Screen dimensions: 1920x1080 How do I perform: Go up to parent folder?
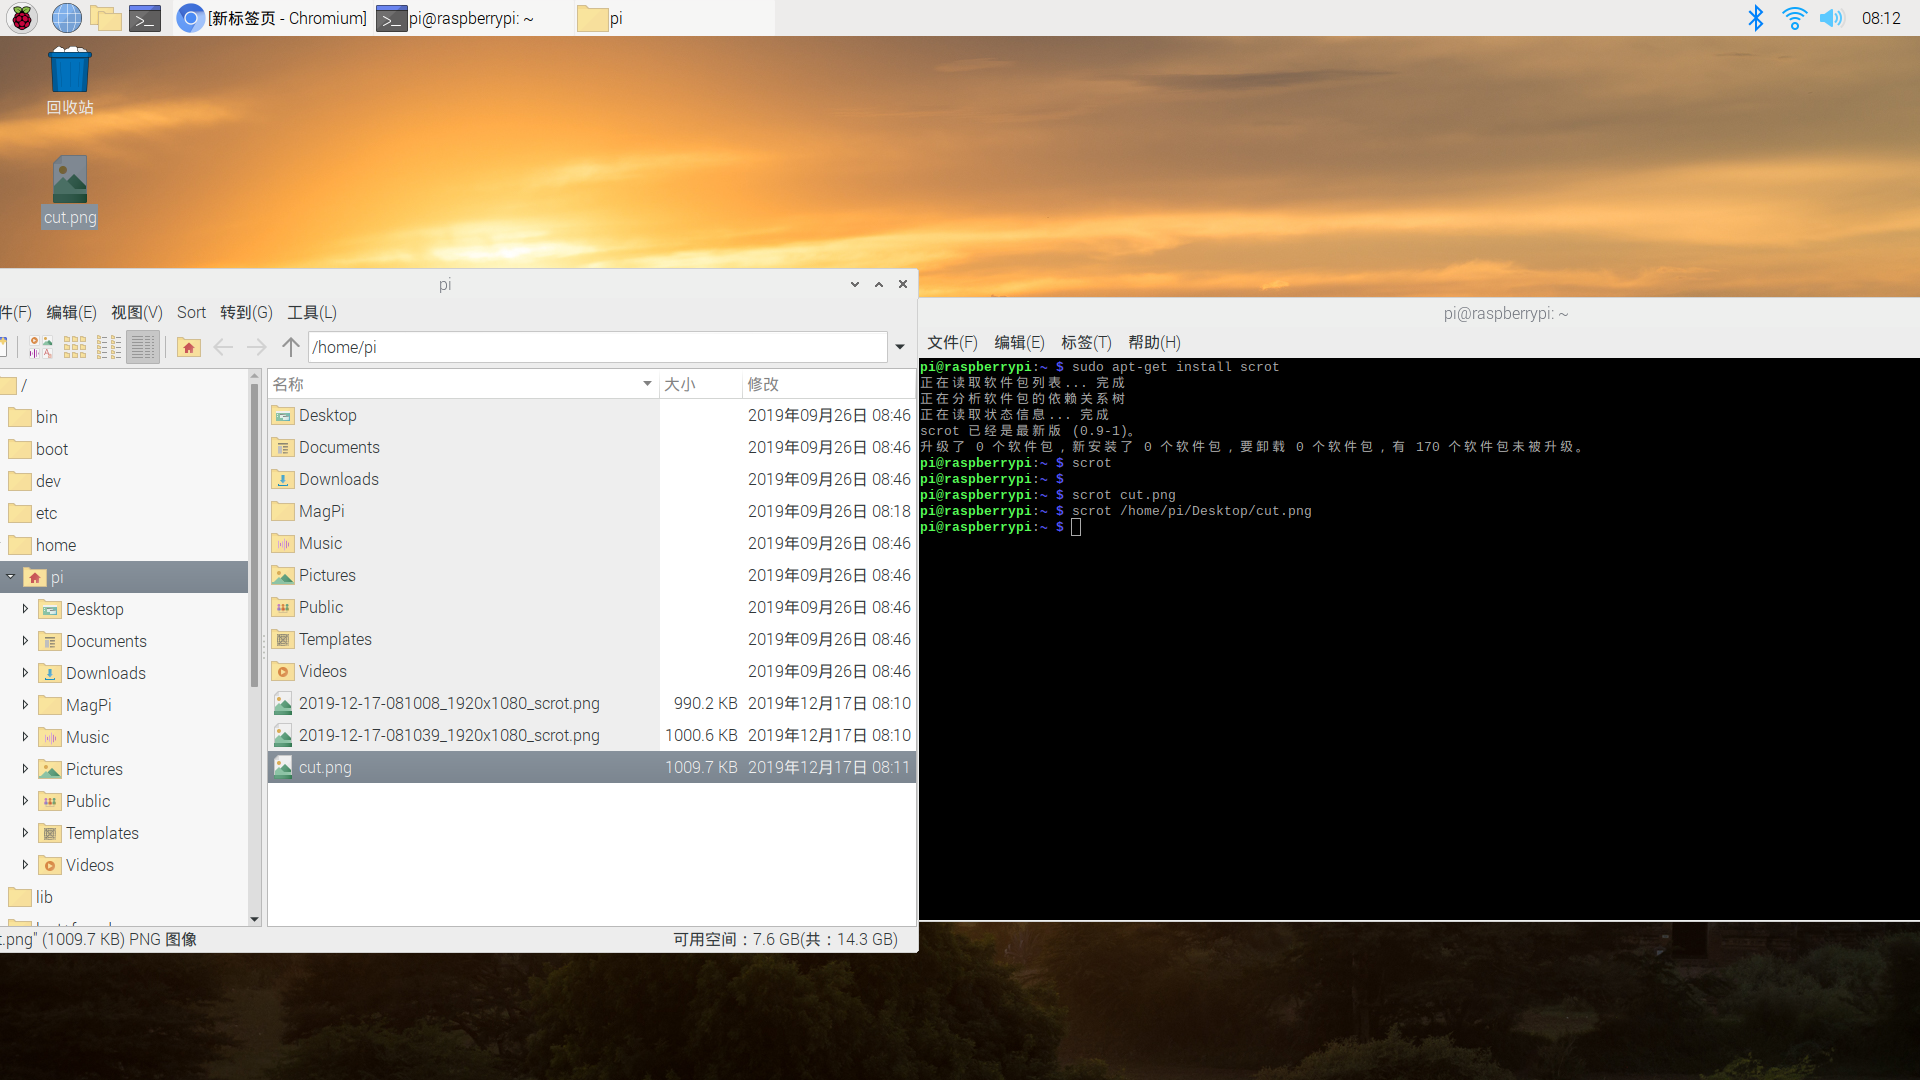tap(290, 347)
